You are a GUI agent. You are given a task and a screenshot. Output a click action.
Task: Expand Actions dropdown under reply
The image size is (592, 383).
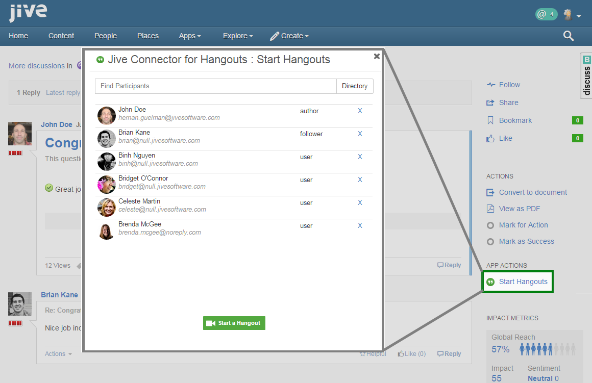[58, 354]
